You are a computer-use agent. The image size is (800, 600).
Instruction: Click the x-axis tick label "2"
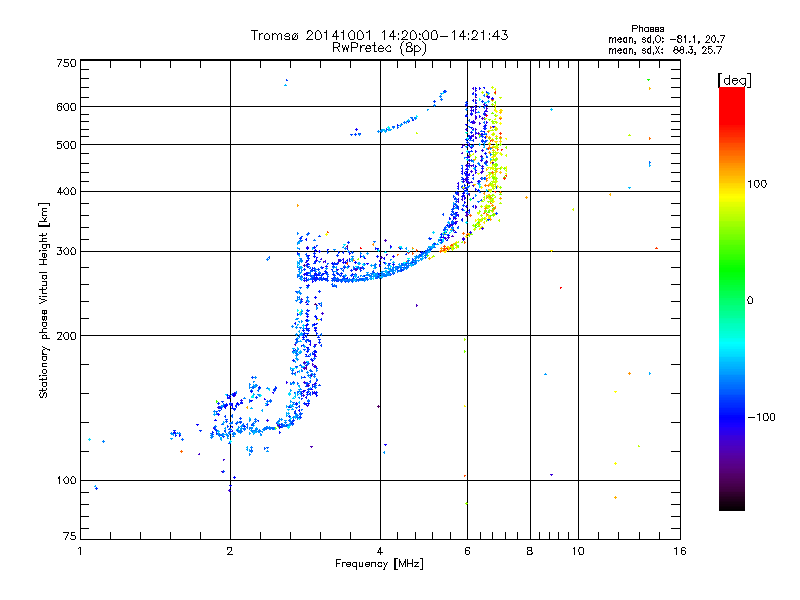230,552
